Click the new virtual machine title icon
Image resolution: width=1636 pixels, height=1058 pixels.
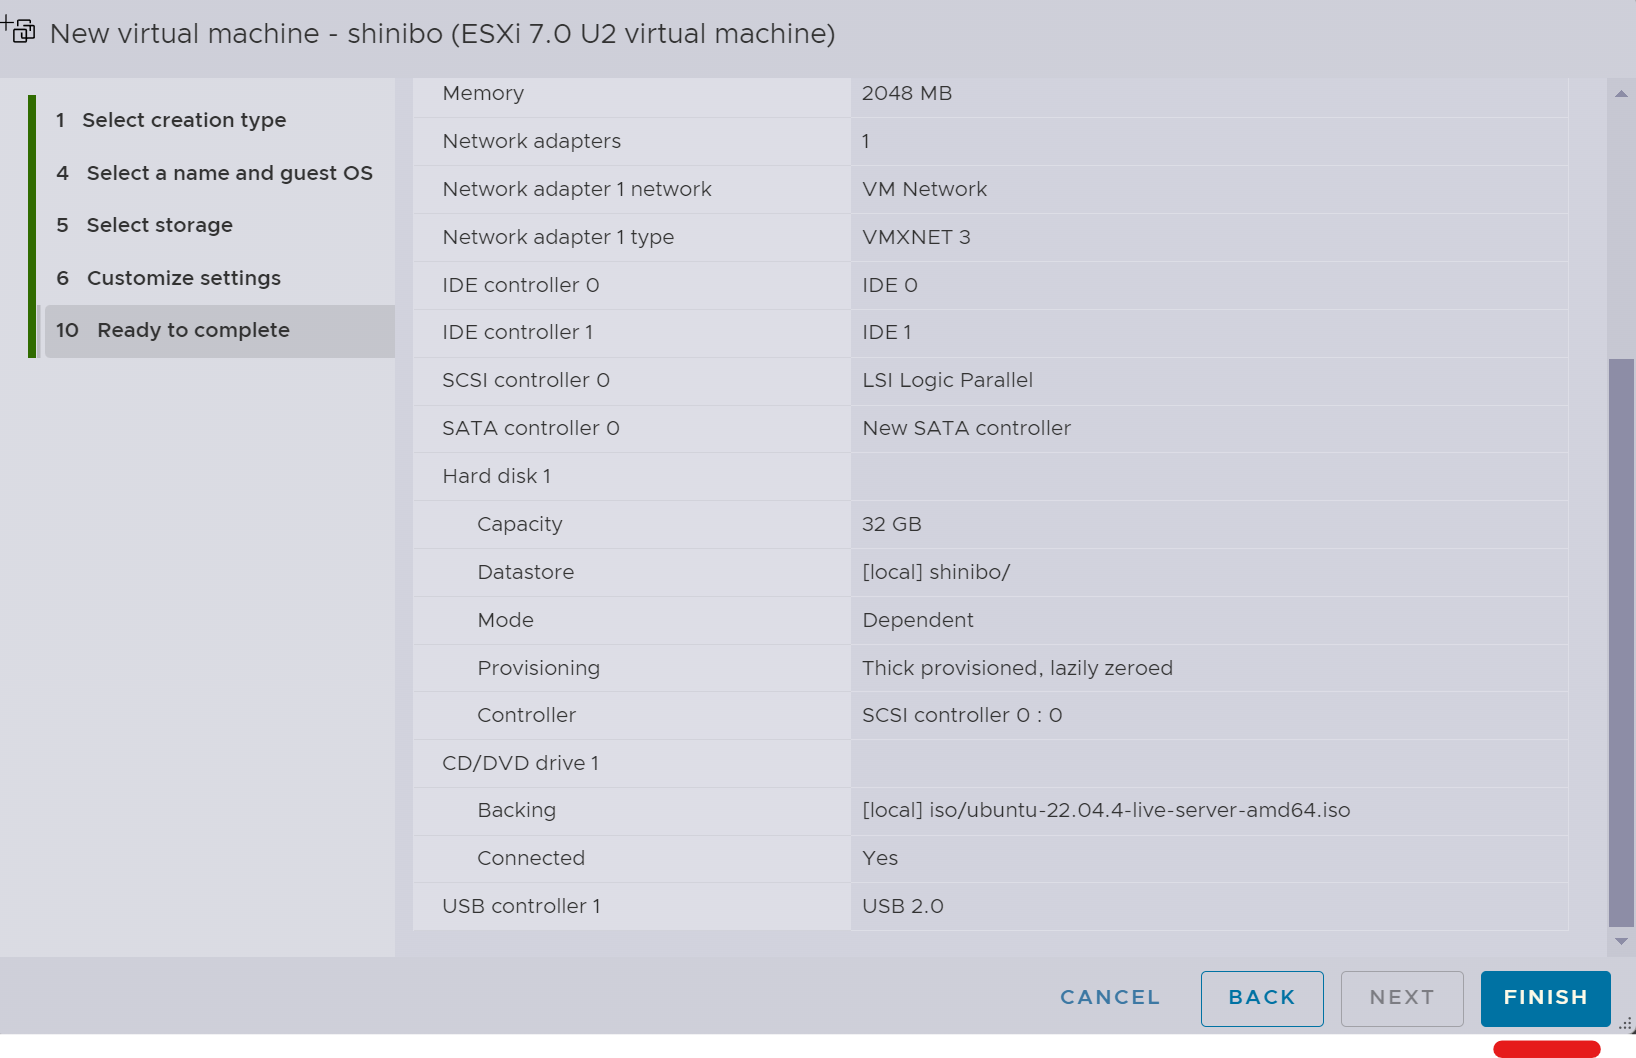coord(18,30)
